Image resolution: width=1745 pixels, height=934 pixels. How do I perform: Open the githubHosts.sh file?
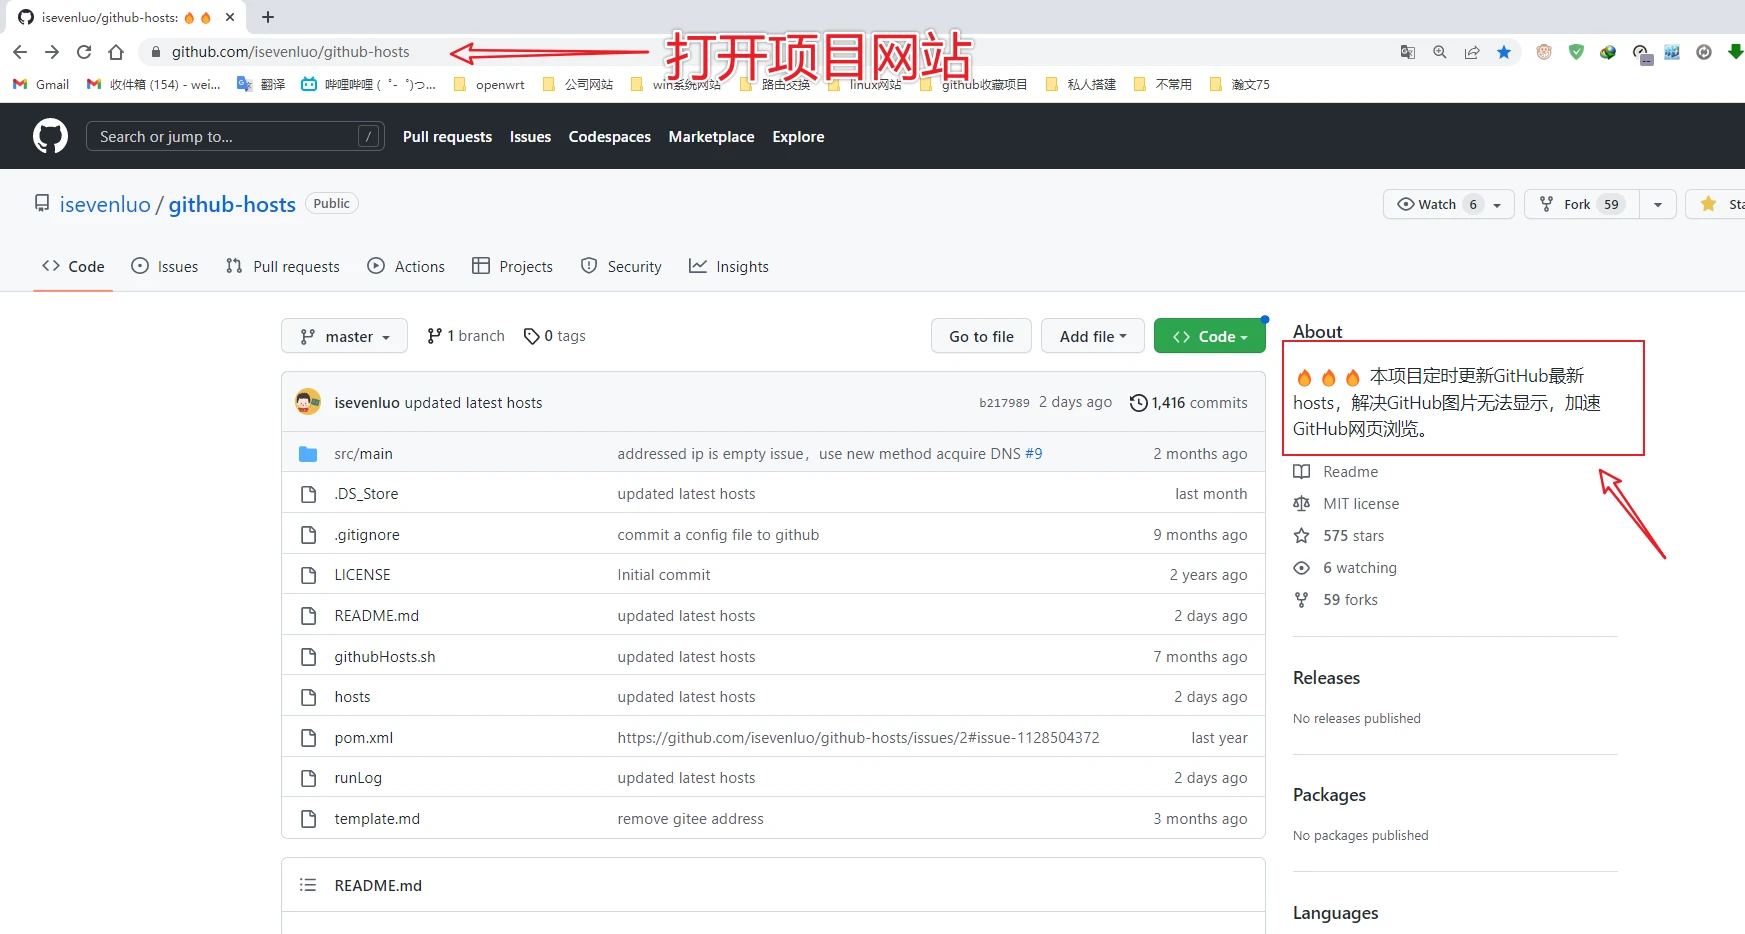pos(385,657)
